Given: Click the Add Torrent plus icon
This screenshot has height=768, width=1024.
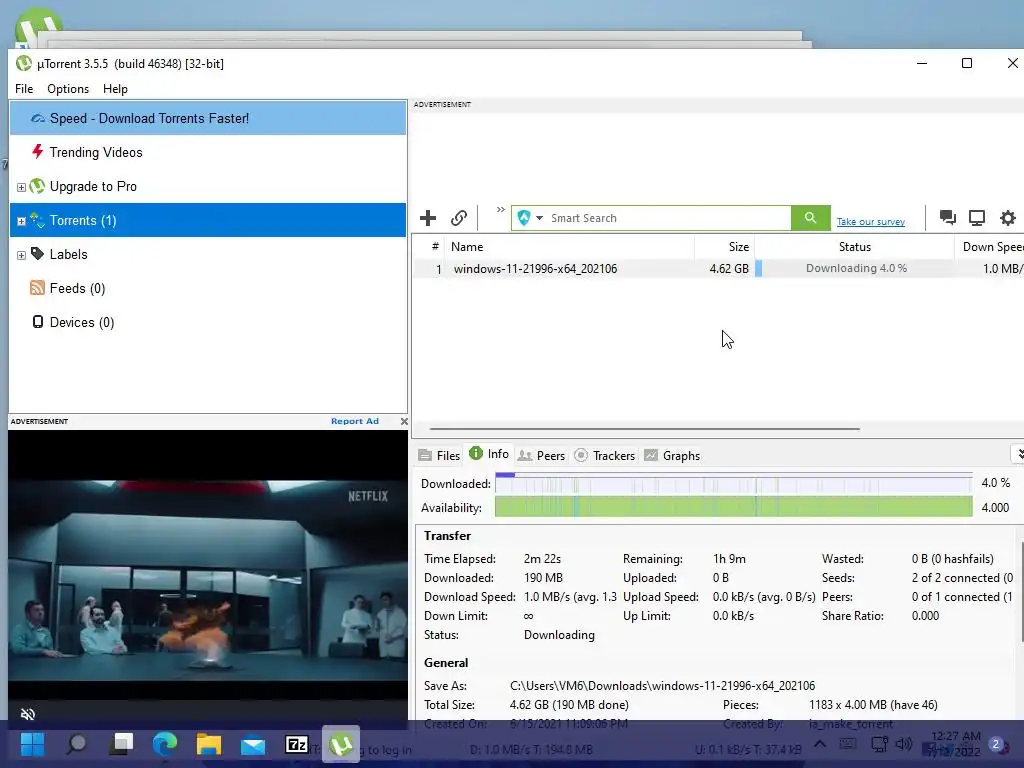Looking at the screenshot, I should click(428, 218).
